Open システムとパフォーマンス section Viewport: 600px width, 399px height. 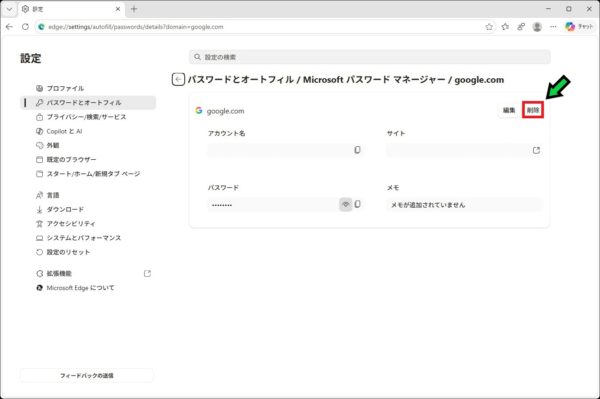(x=88, y=238)
